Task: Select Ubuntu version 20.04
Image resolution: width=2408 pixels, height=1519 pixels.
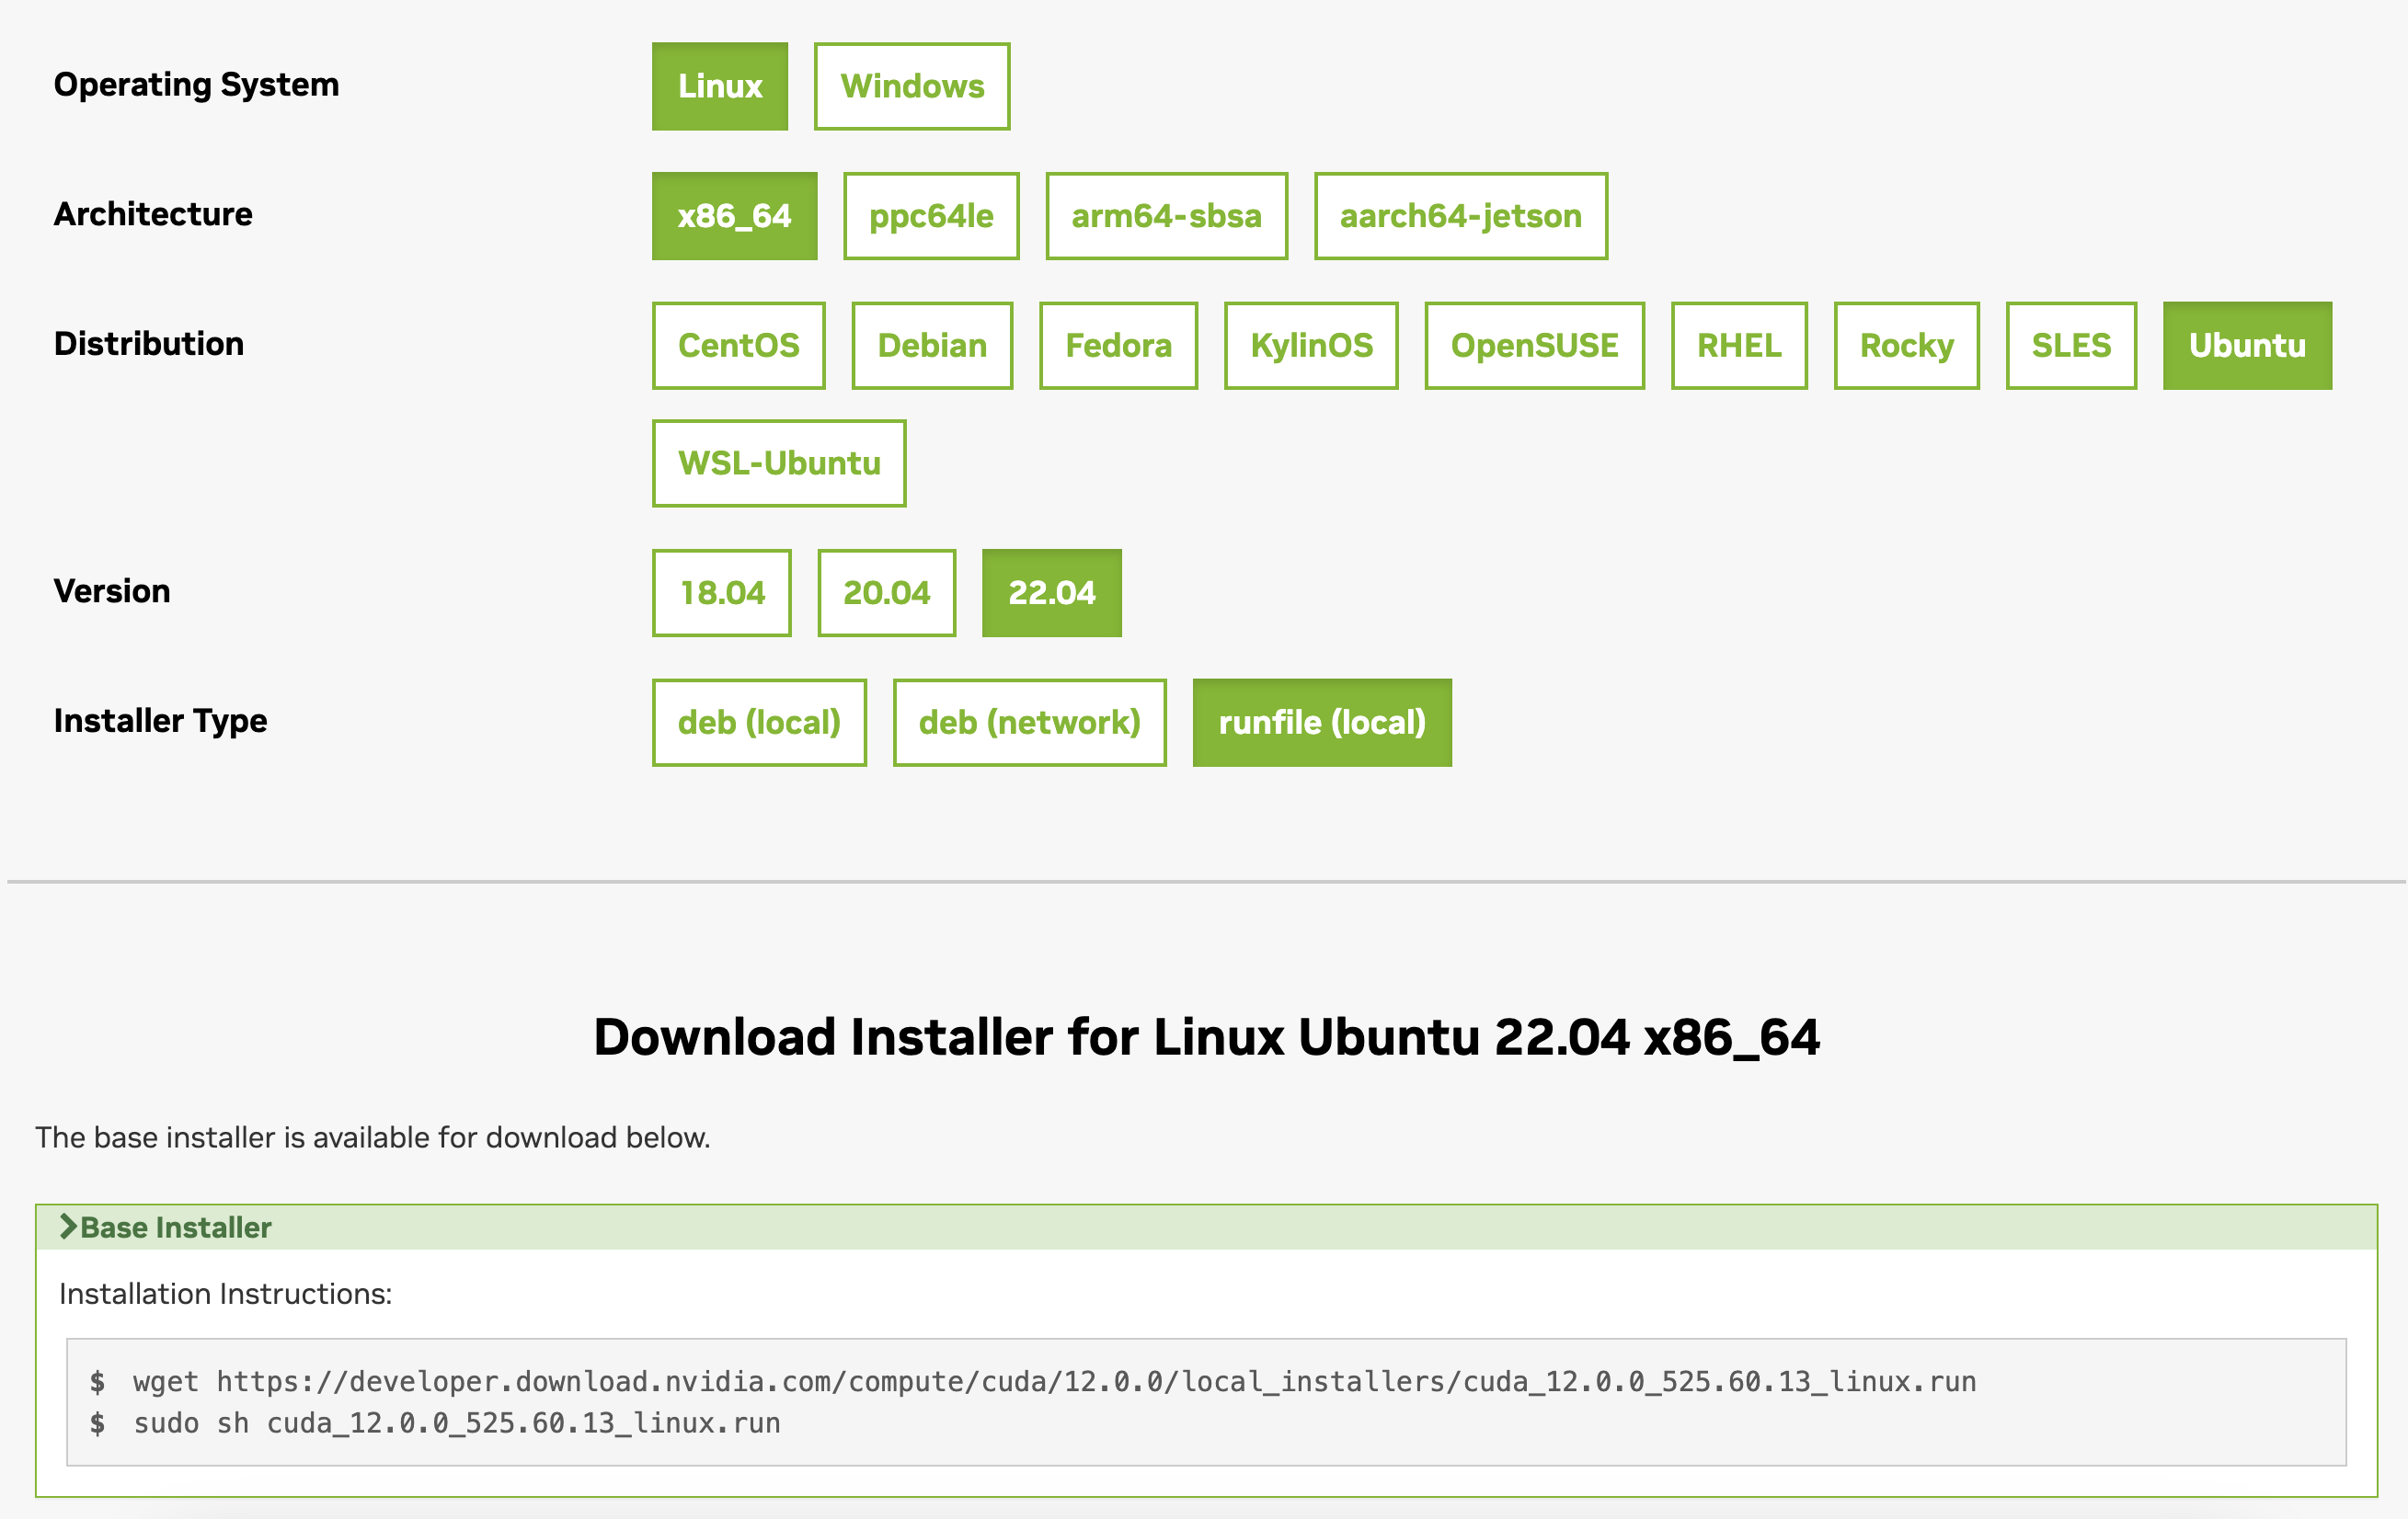Action: [x=886, y=593]
